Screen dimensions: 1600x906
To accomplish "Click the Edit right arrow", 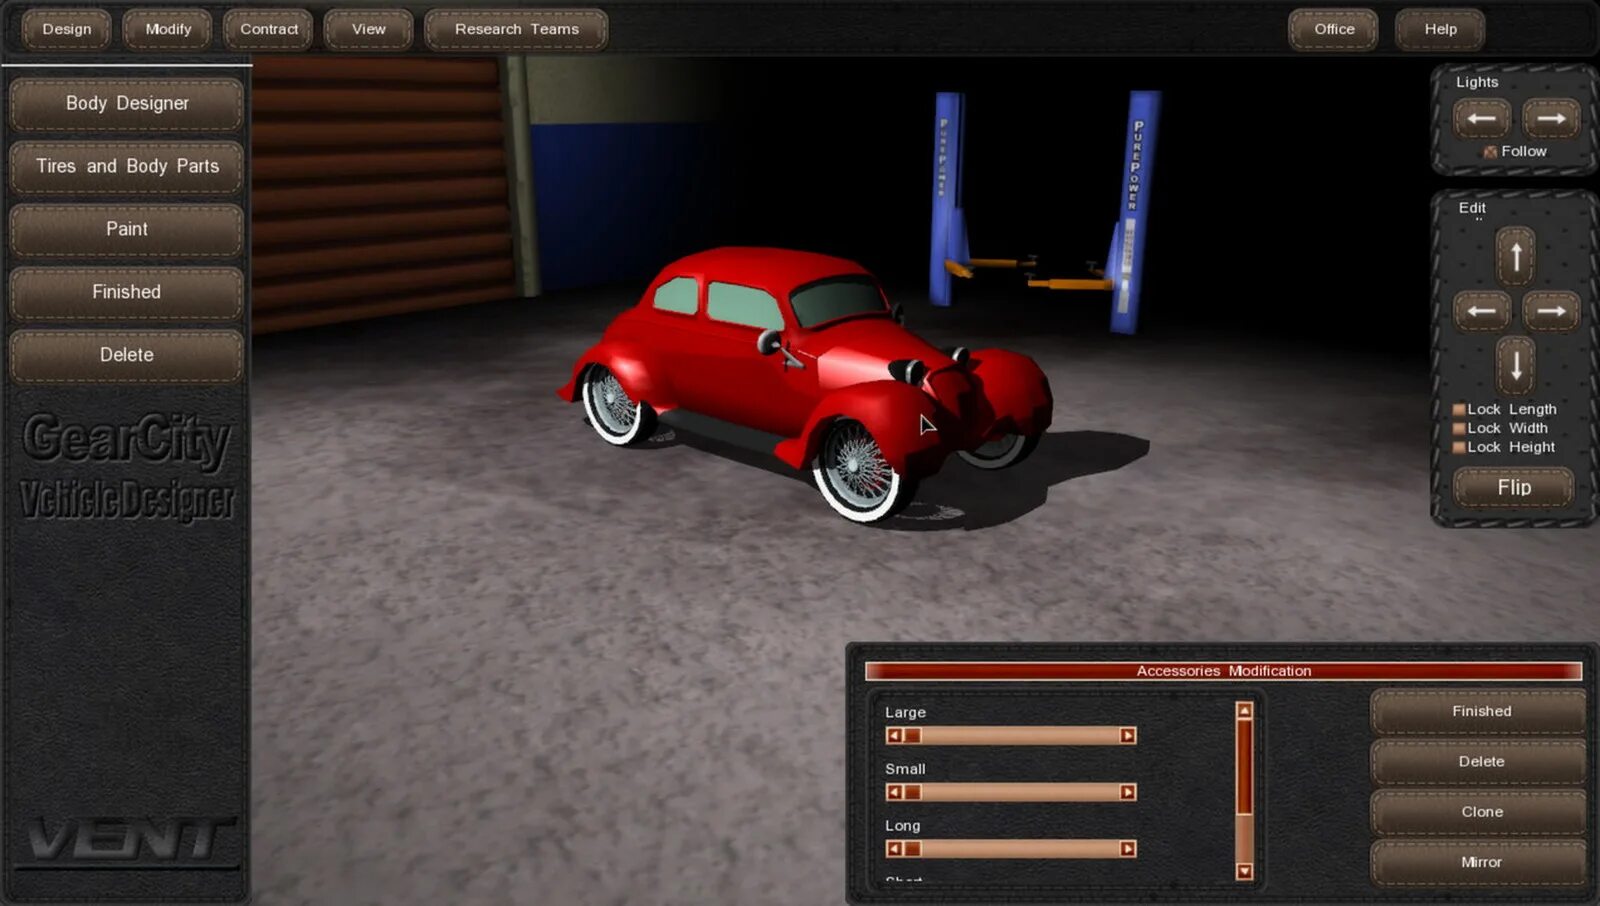I will (x=1551, y=311).
